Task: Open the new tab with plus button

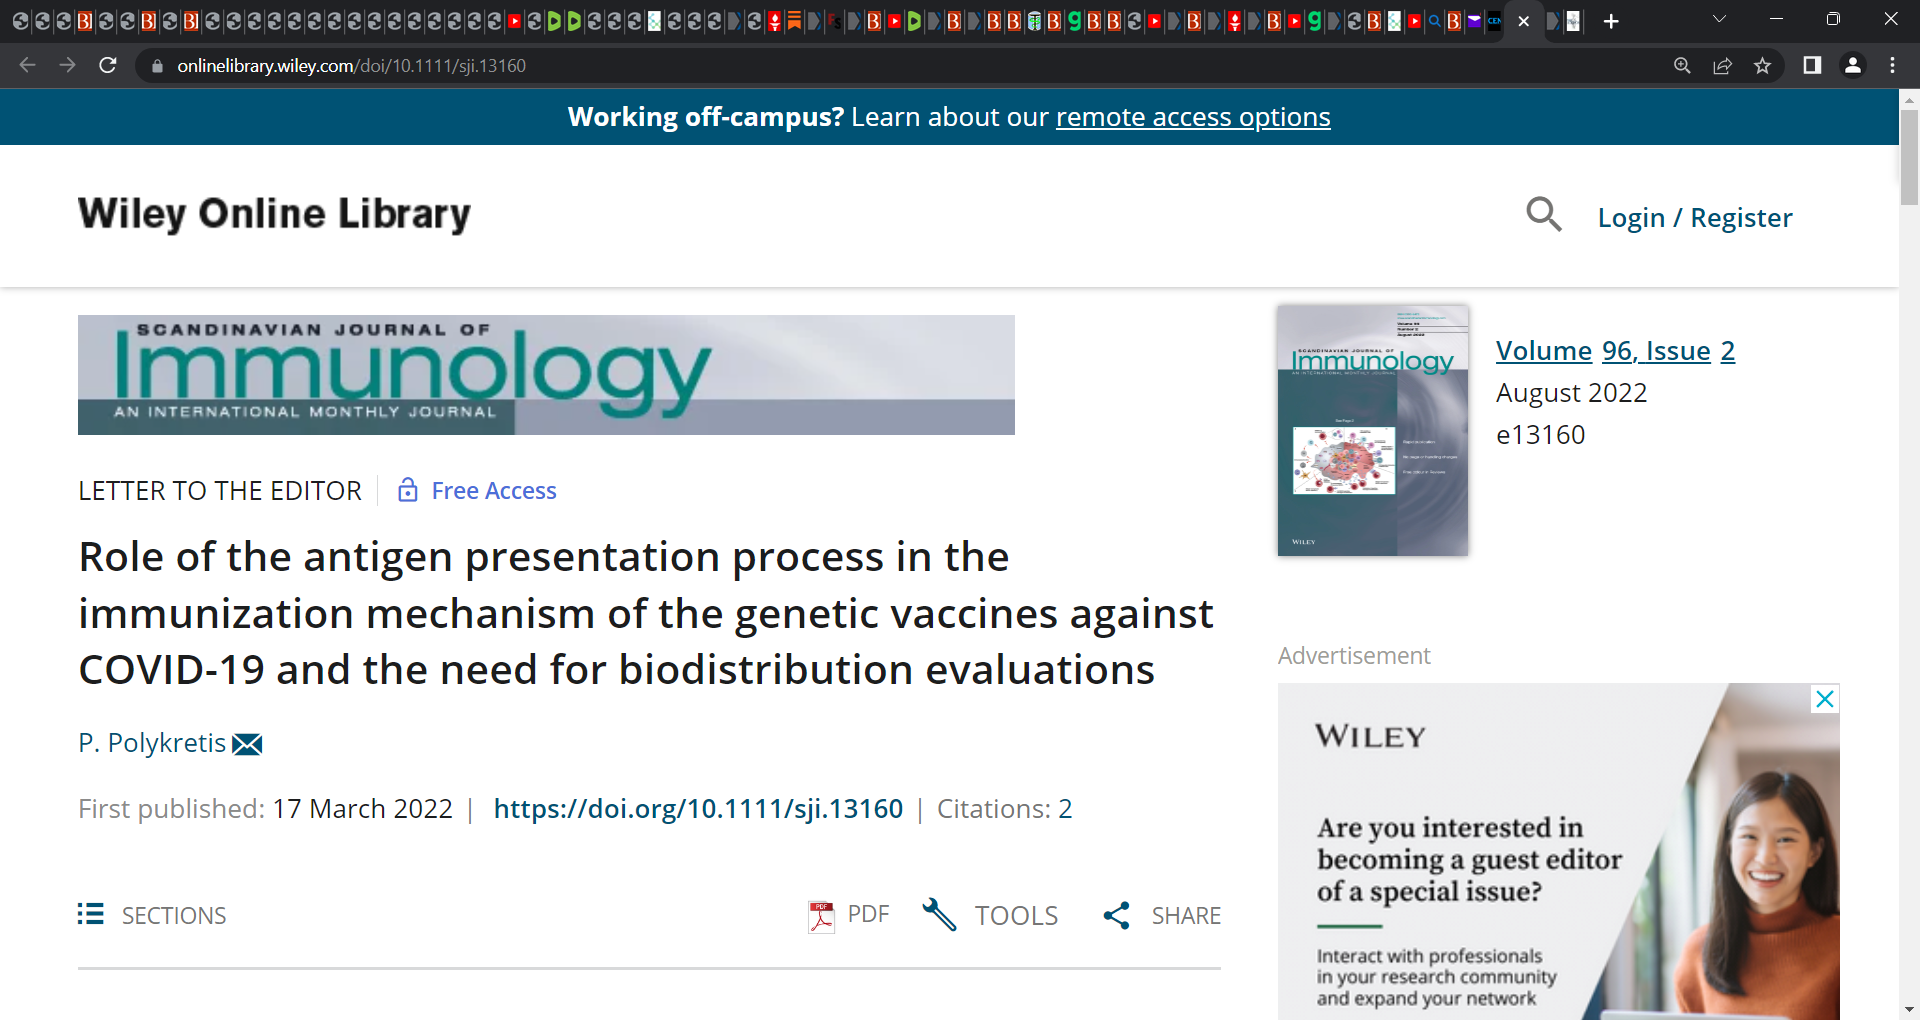Action: point(1611,21)
